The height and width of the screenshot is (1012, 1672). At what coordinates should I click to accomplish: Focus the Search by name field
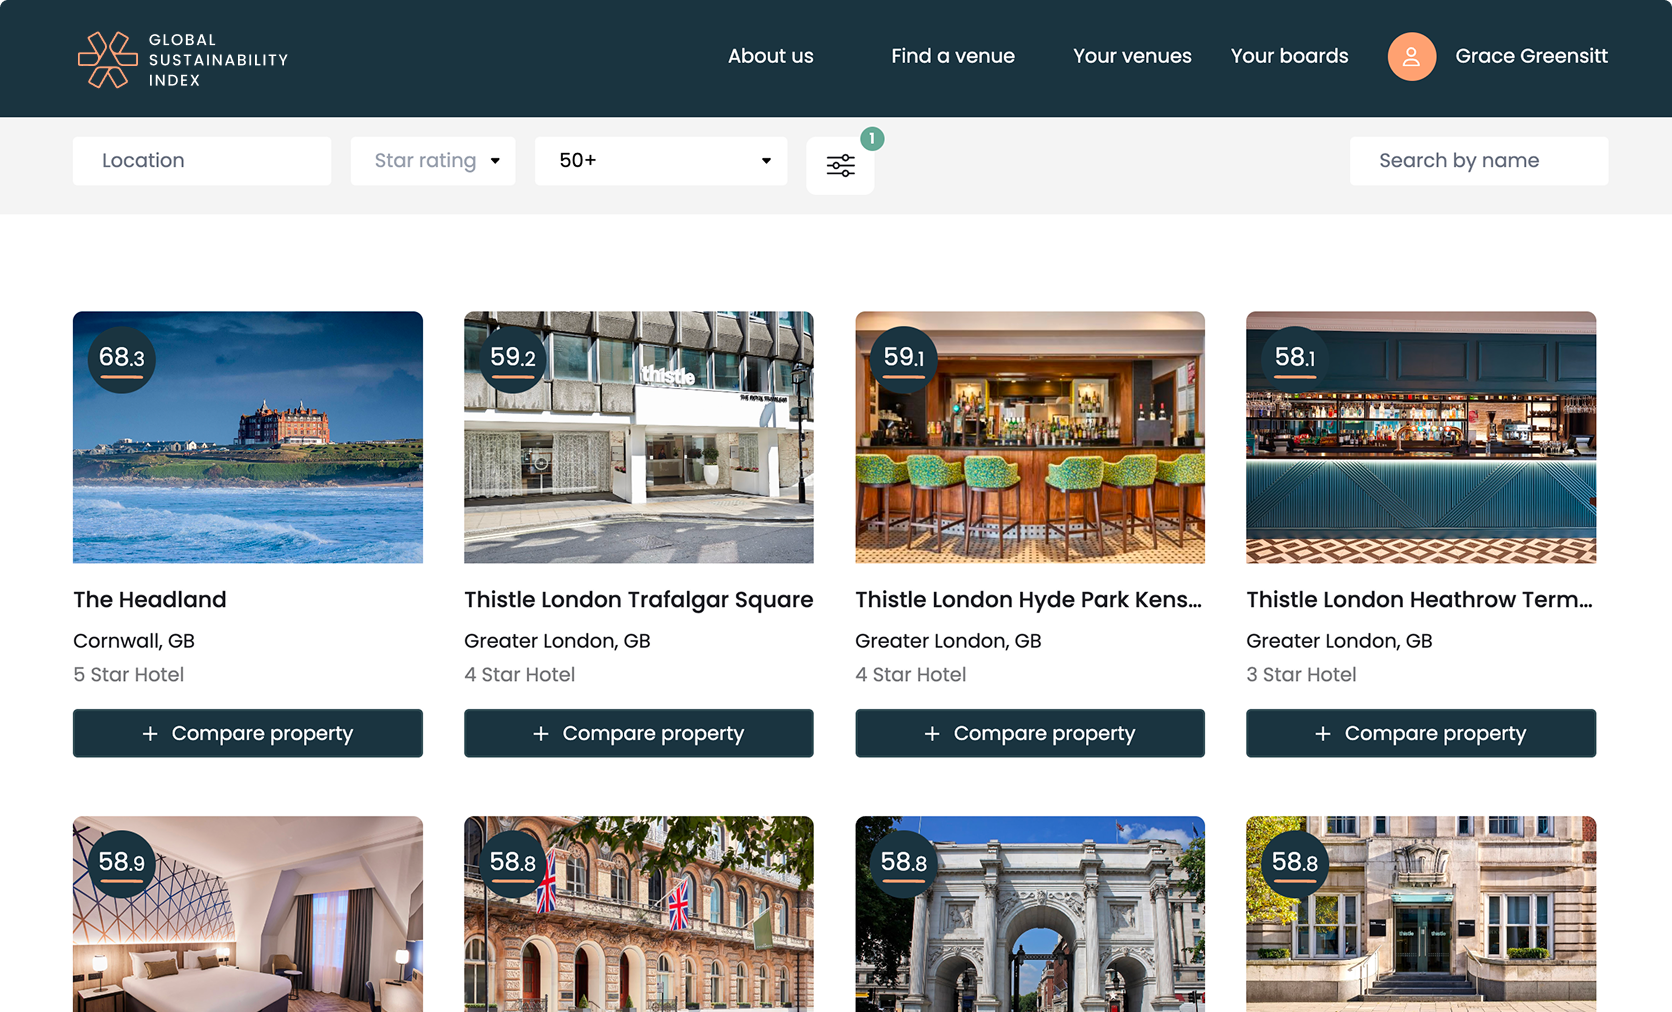(x=1478, y=161)
